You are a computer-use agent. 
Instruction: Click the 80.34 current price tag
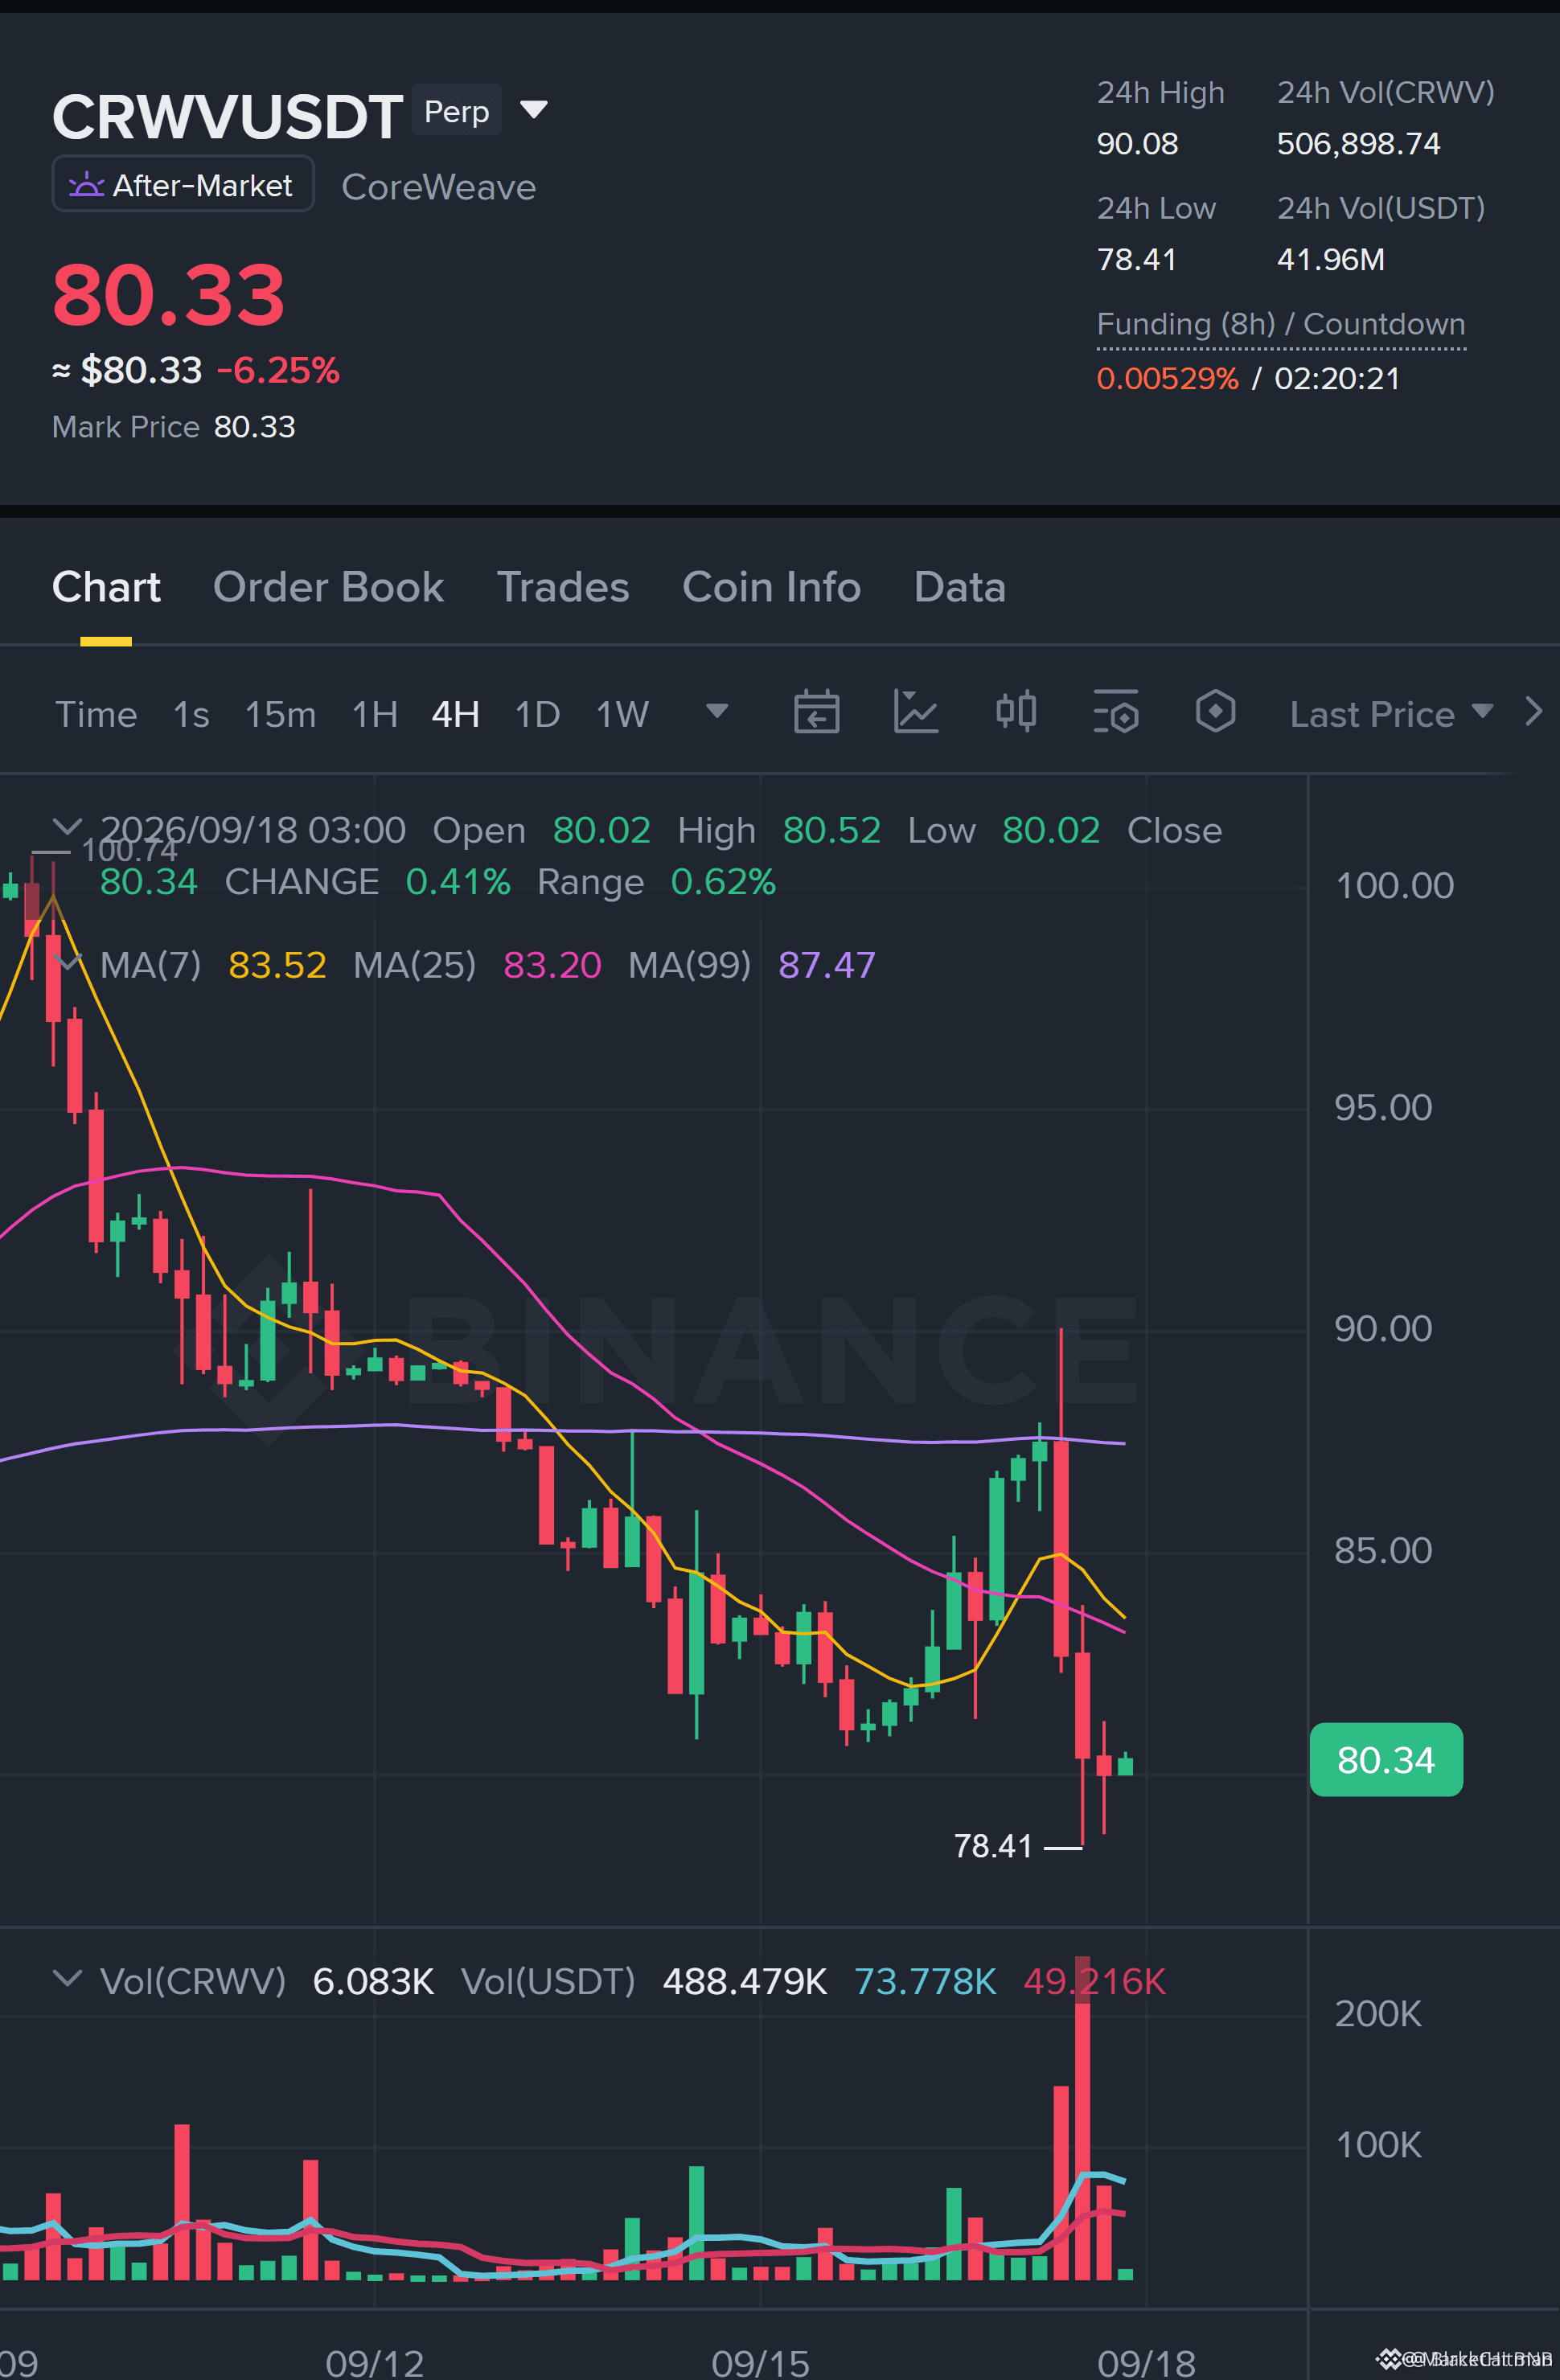(1386, 1759)
